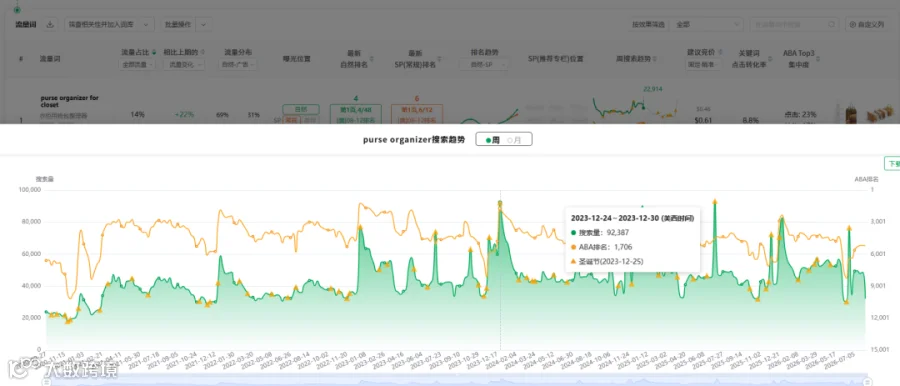Click the 下载 button at chart corner
Image resolution: width=900 pixels, height=386 pixels.
[x=893, y=164]
